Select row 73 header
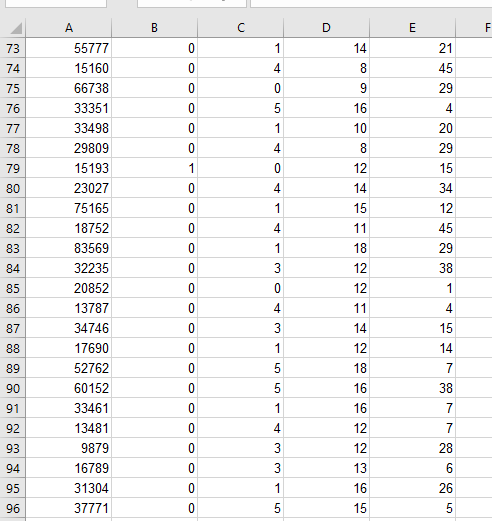Screen dimensions: 492x521 click(13, 48)
